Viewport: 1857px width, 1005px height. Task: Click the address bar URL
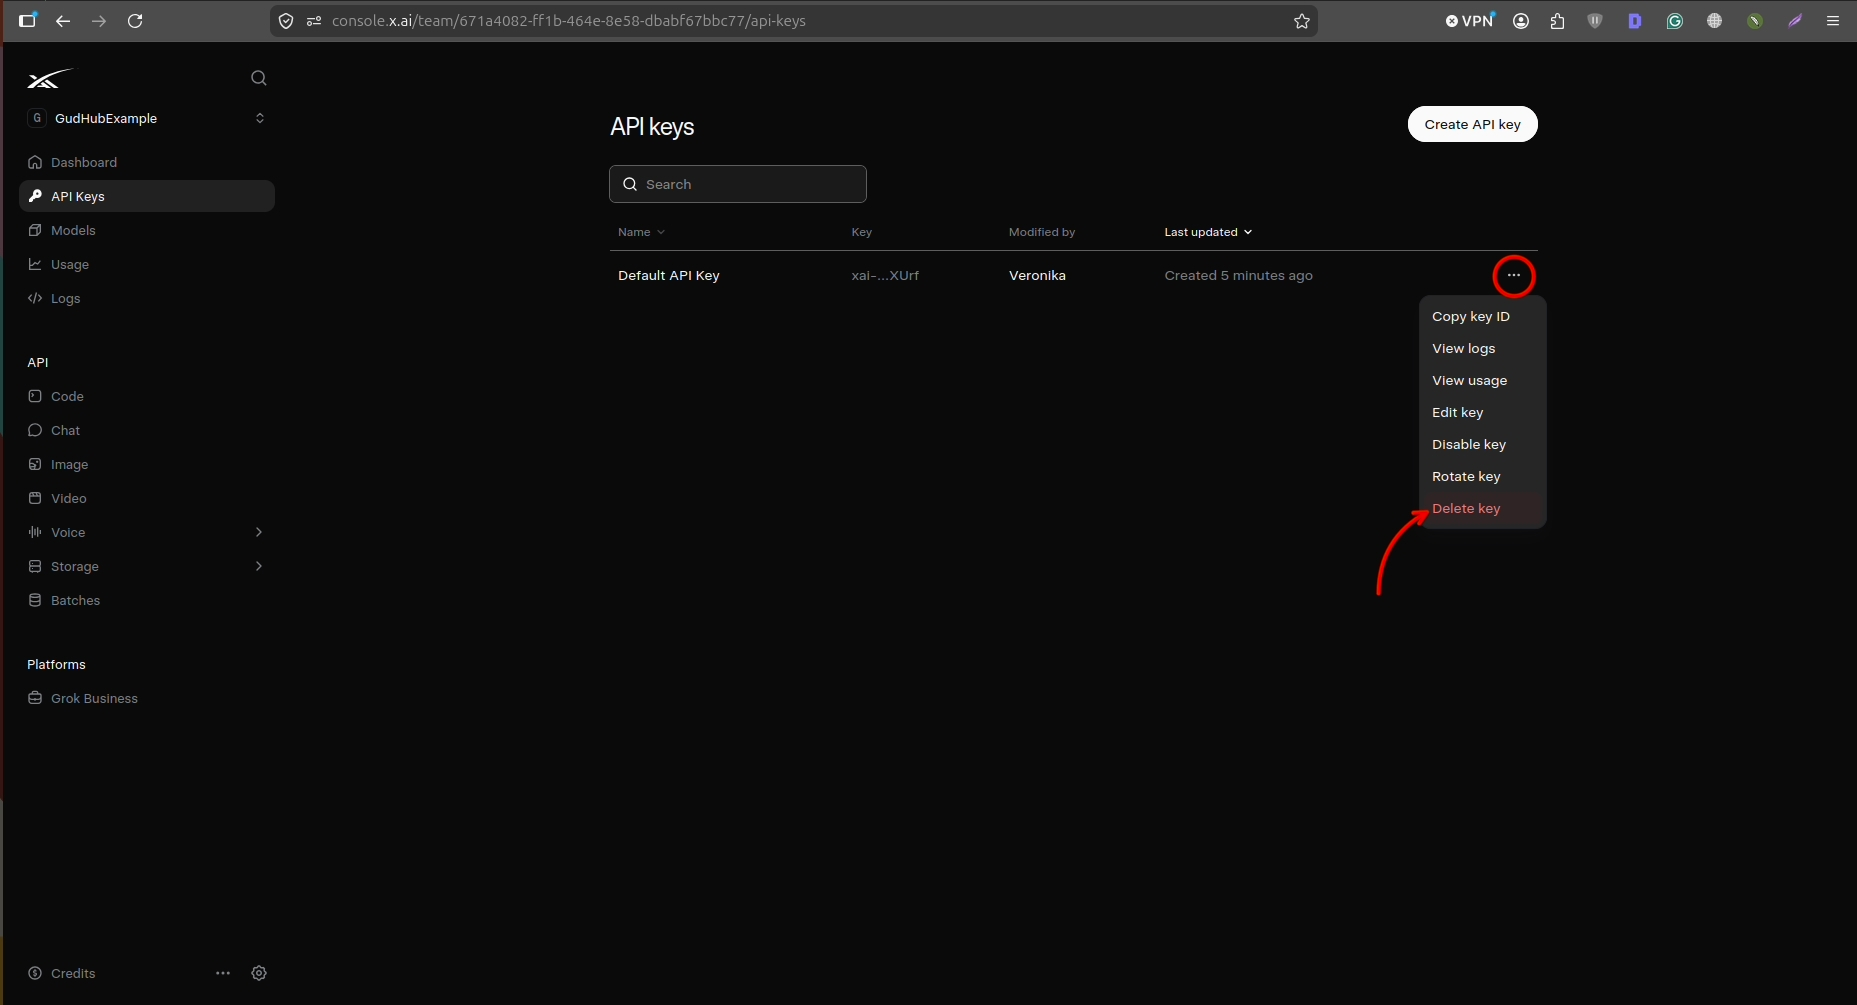568,20
